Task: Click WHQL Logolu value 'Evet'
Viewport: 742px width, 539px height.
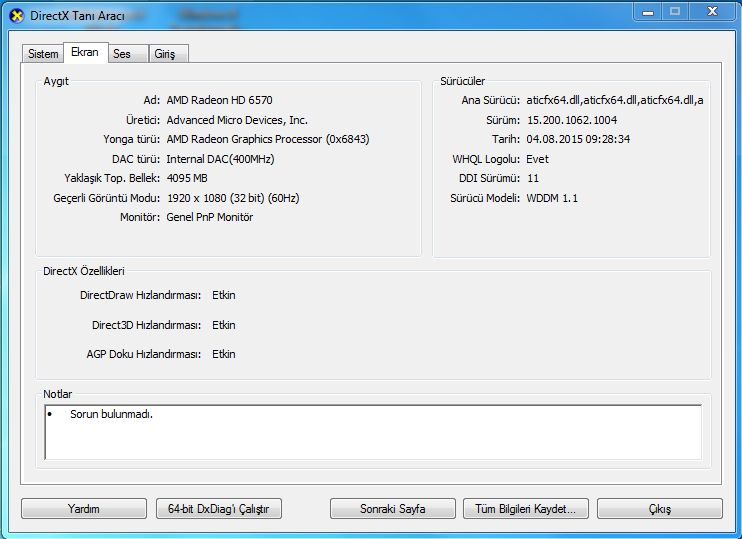Action: pos(538,159)
